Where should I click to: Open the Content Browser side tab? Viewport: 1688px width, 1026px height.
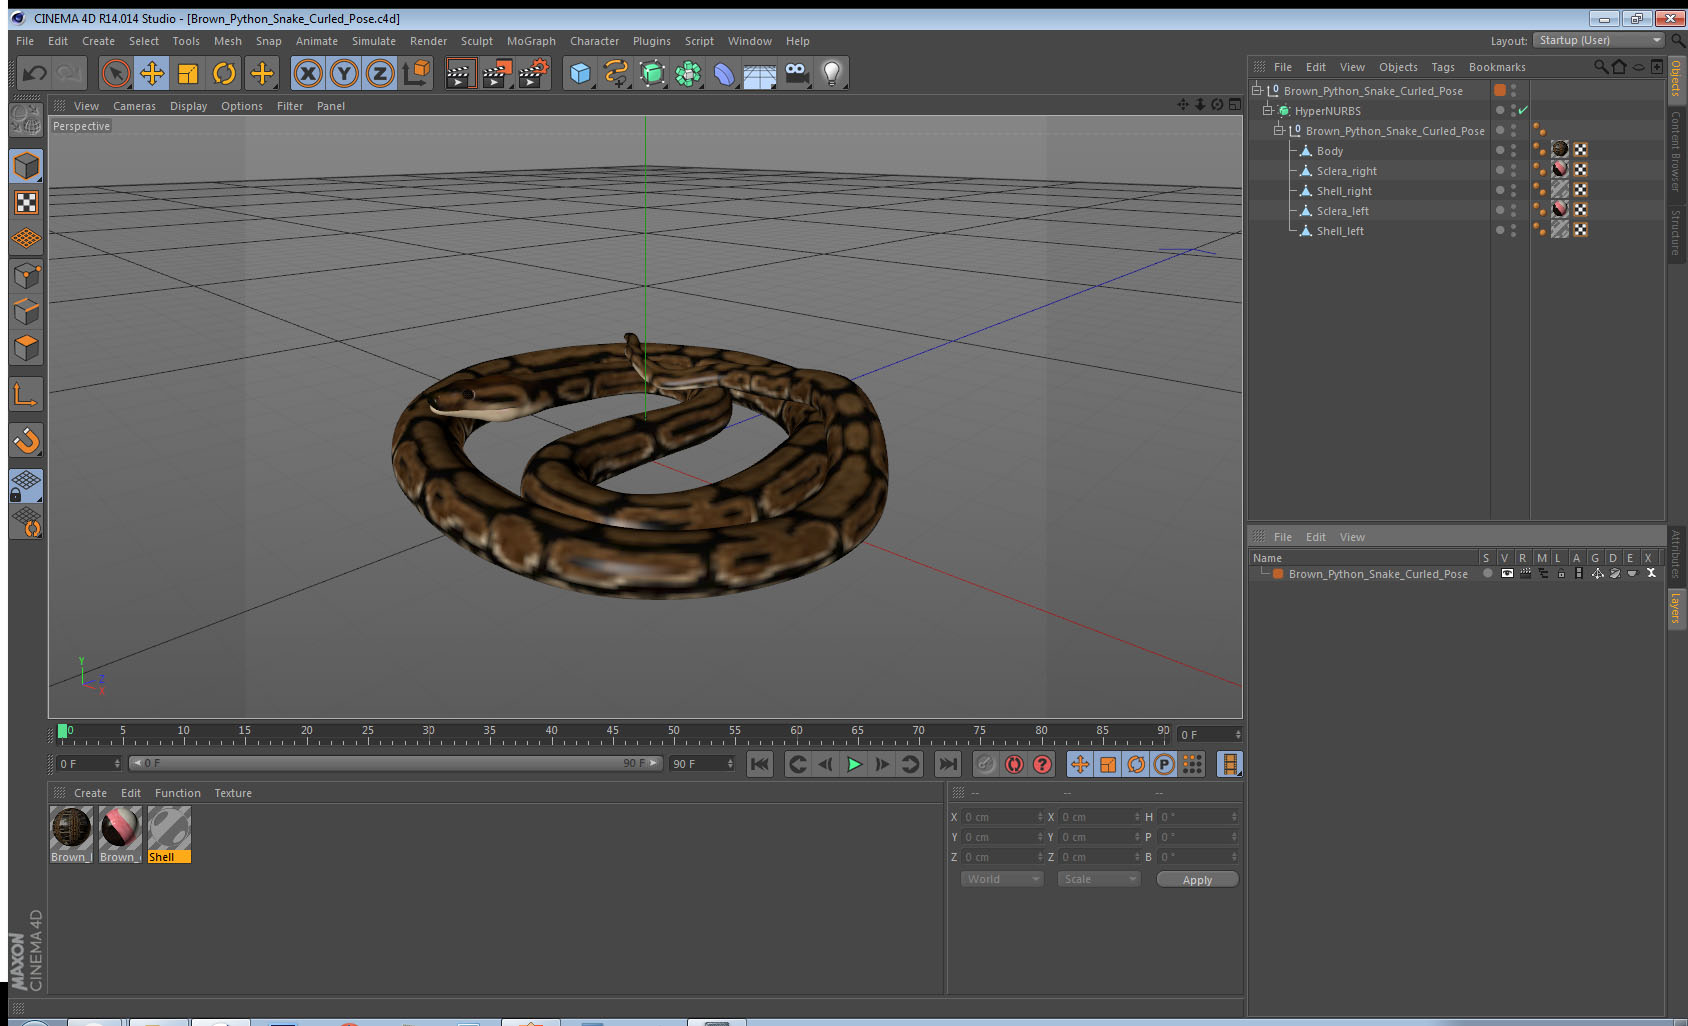[x=1676, y=151]
